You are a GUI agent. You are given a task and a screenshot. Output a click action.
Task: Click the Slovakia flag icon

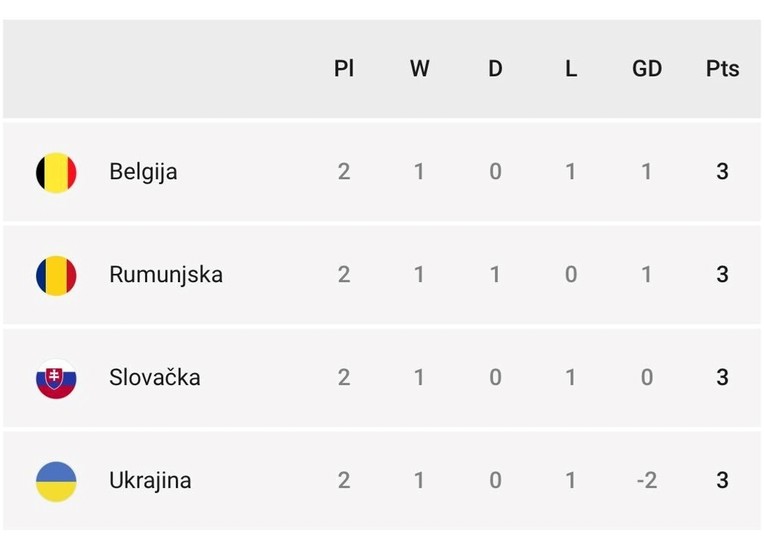[56, 378]
